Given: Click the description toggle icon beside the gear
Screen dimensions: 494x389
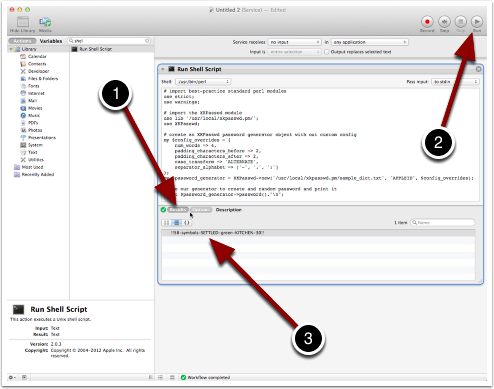Looking at the screenshot, I should (x=24, y=377).
